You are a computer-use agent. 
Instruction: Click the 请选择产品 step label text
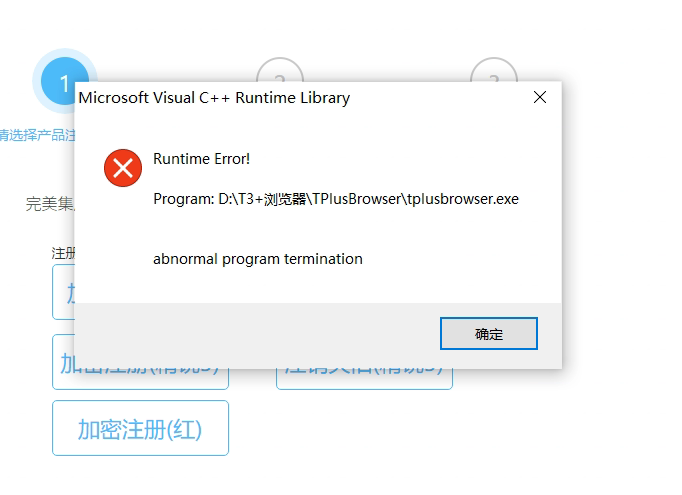37,135
